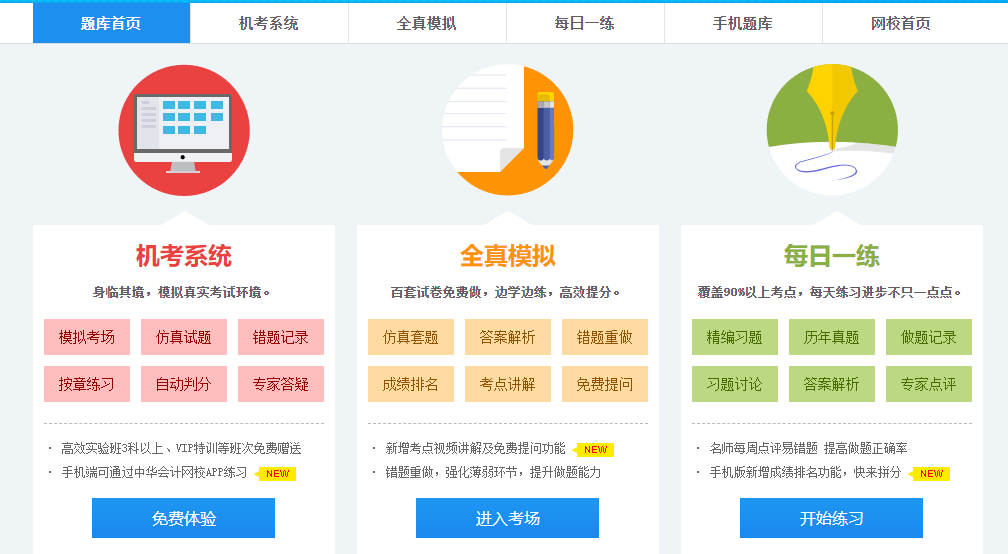1008x554 pixels.
Task: Click the 机考系统 red heading
Action: tap(184, 256)
